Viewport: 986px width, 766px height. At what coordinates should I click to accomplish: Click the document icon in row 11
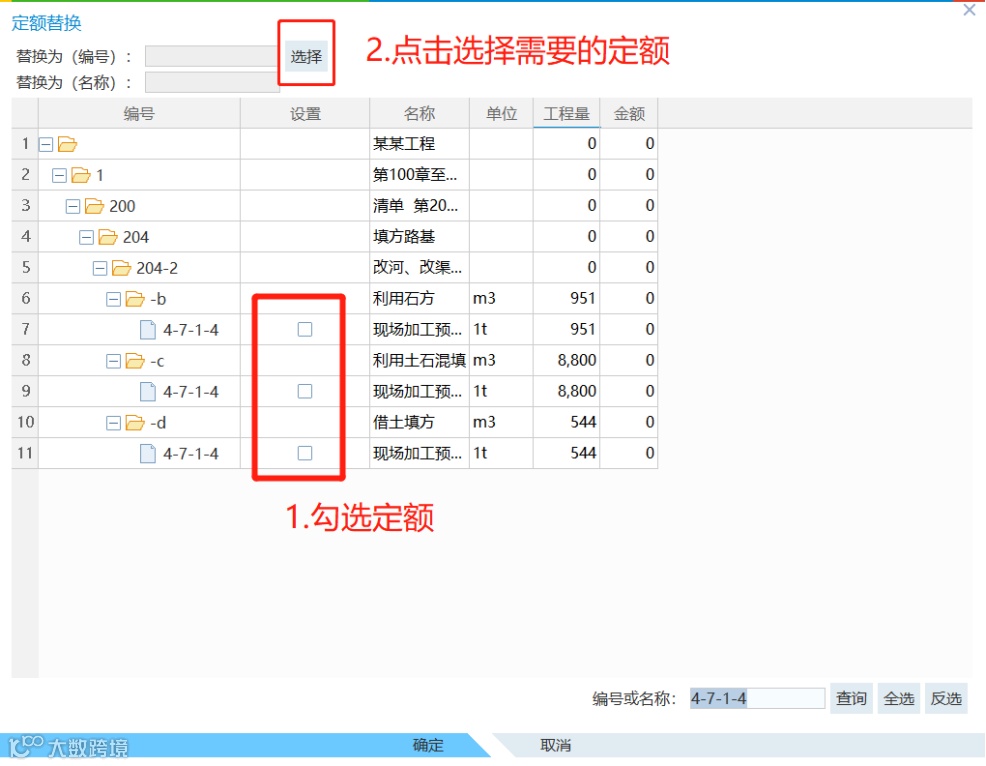coord(148,453)
